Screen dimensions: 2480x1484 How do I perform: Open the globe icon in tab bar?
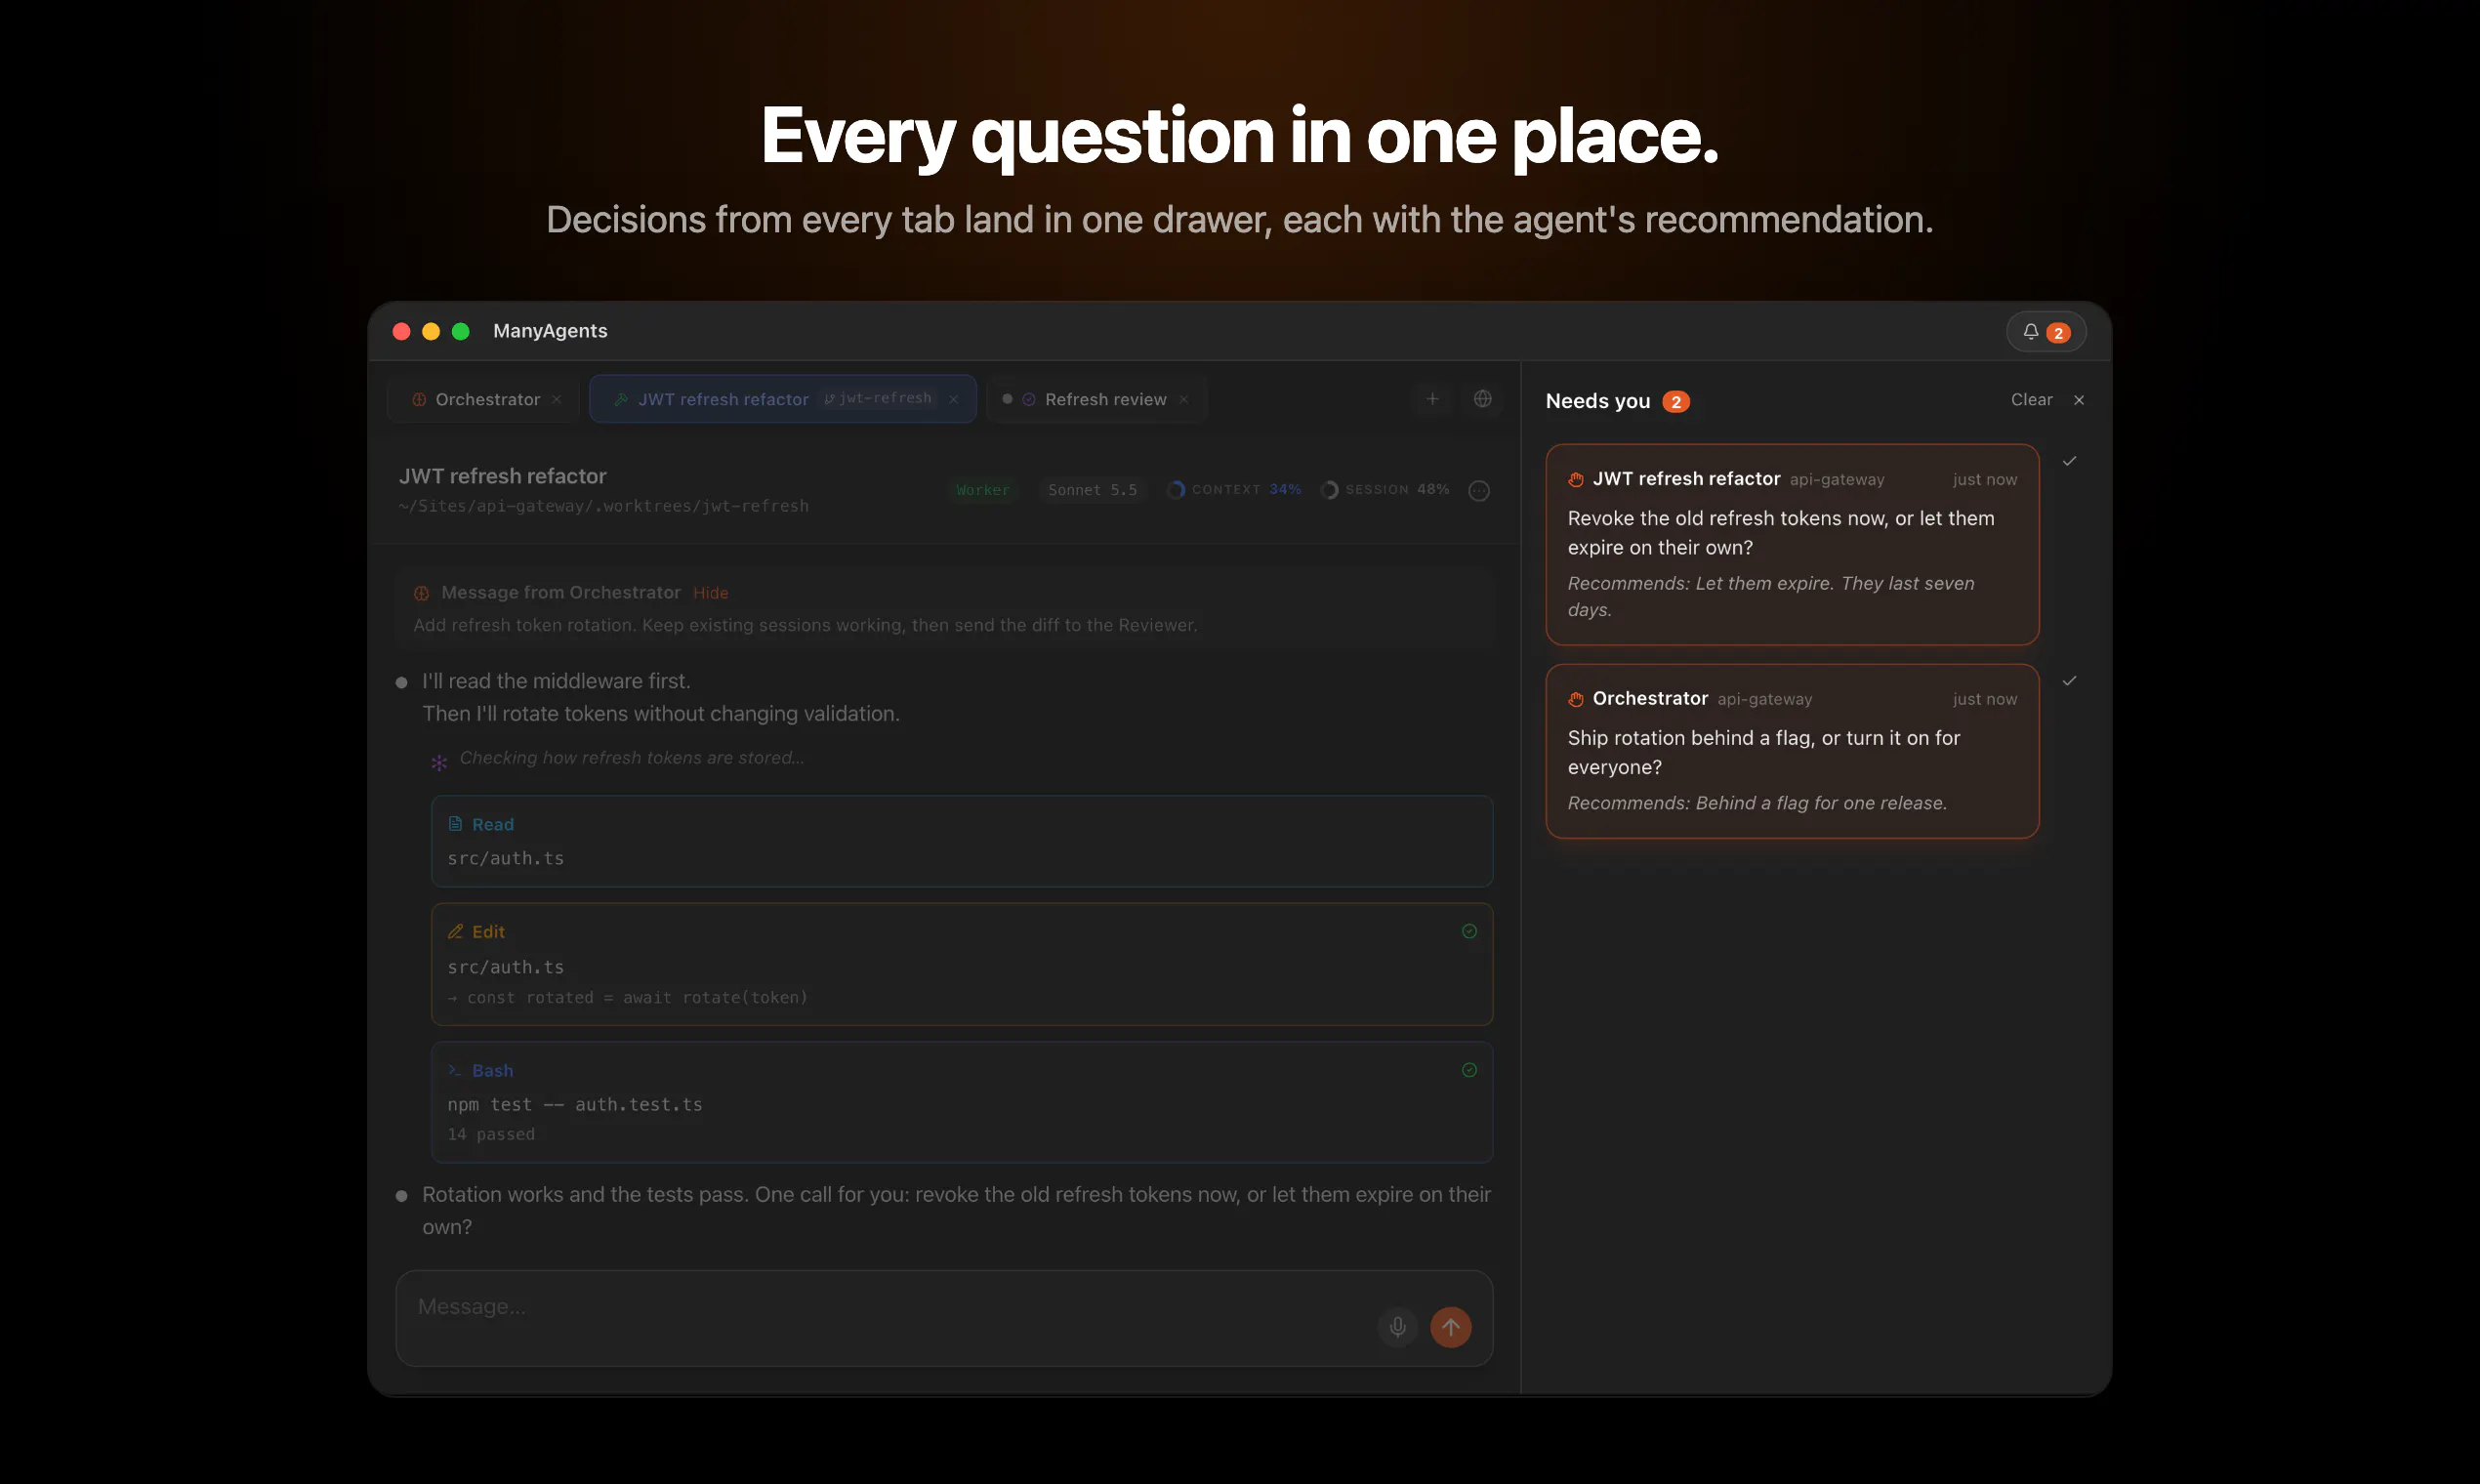point(1482,399)
